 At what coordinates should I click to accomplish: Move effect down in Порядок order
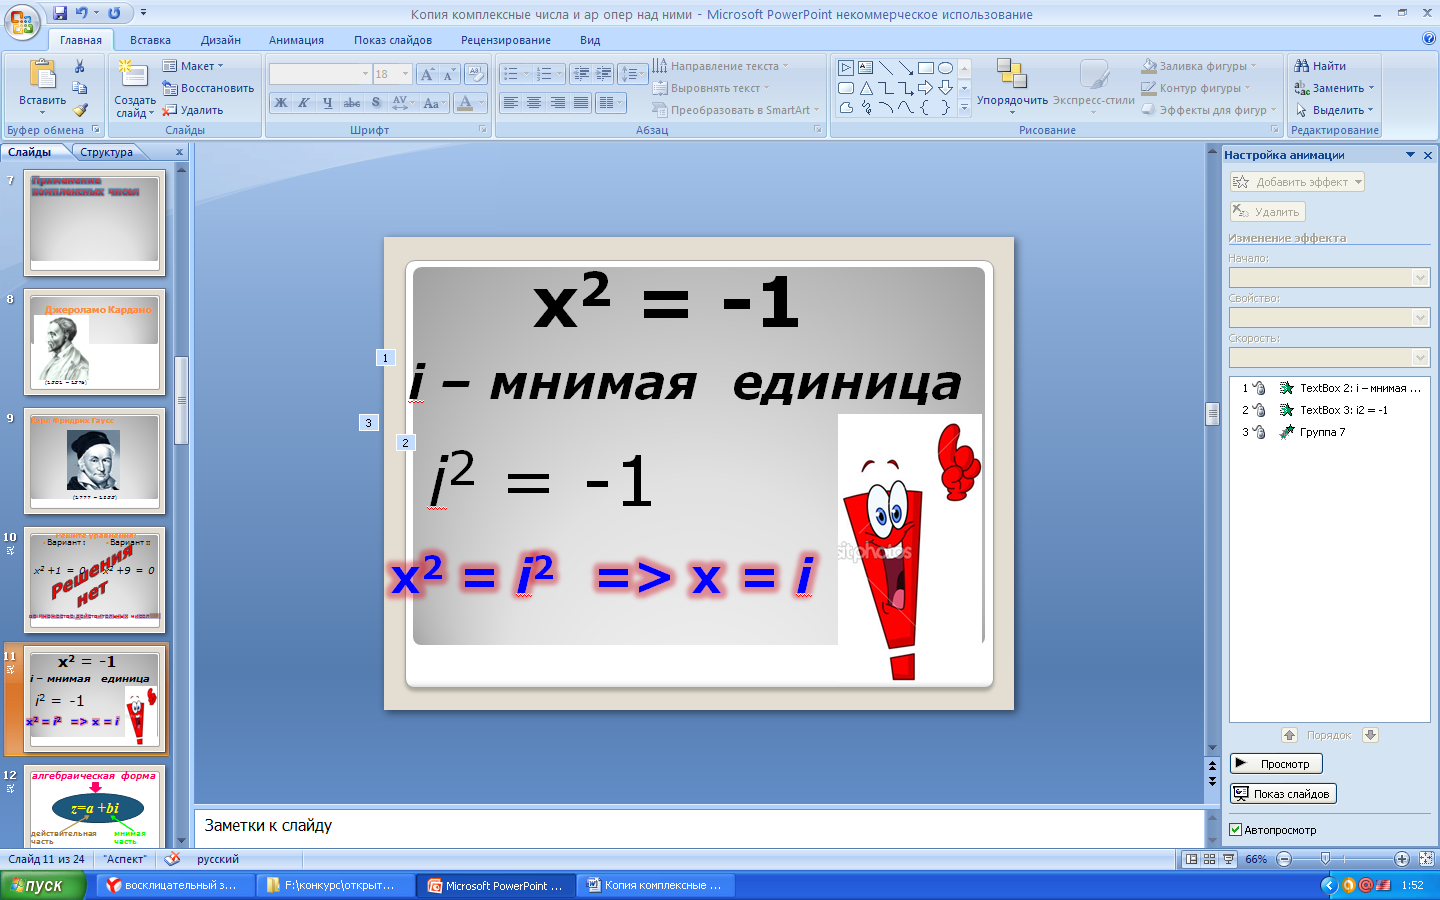1370,735
